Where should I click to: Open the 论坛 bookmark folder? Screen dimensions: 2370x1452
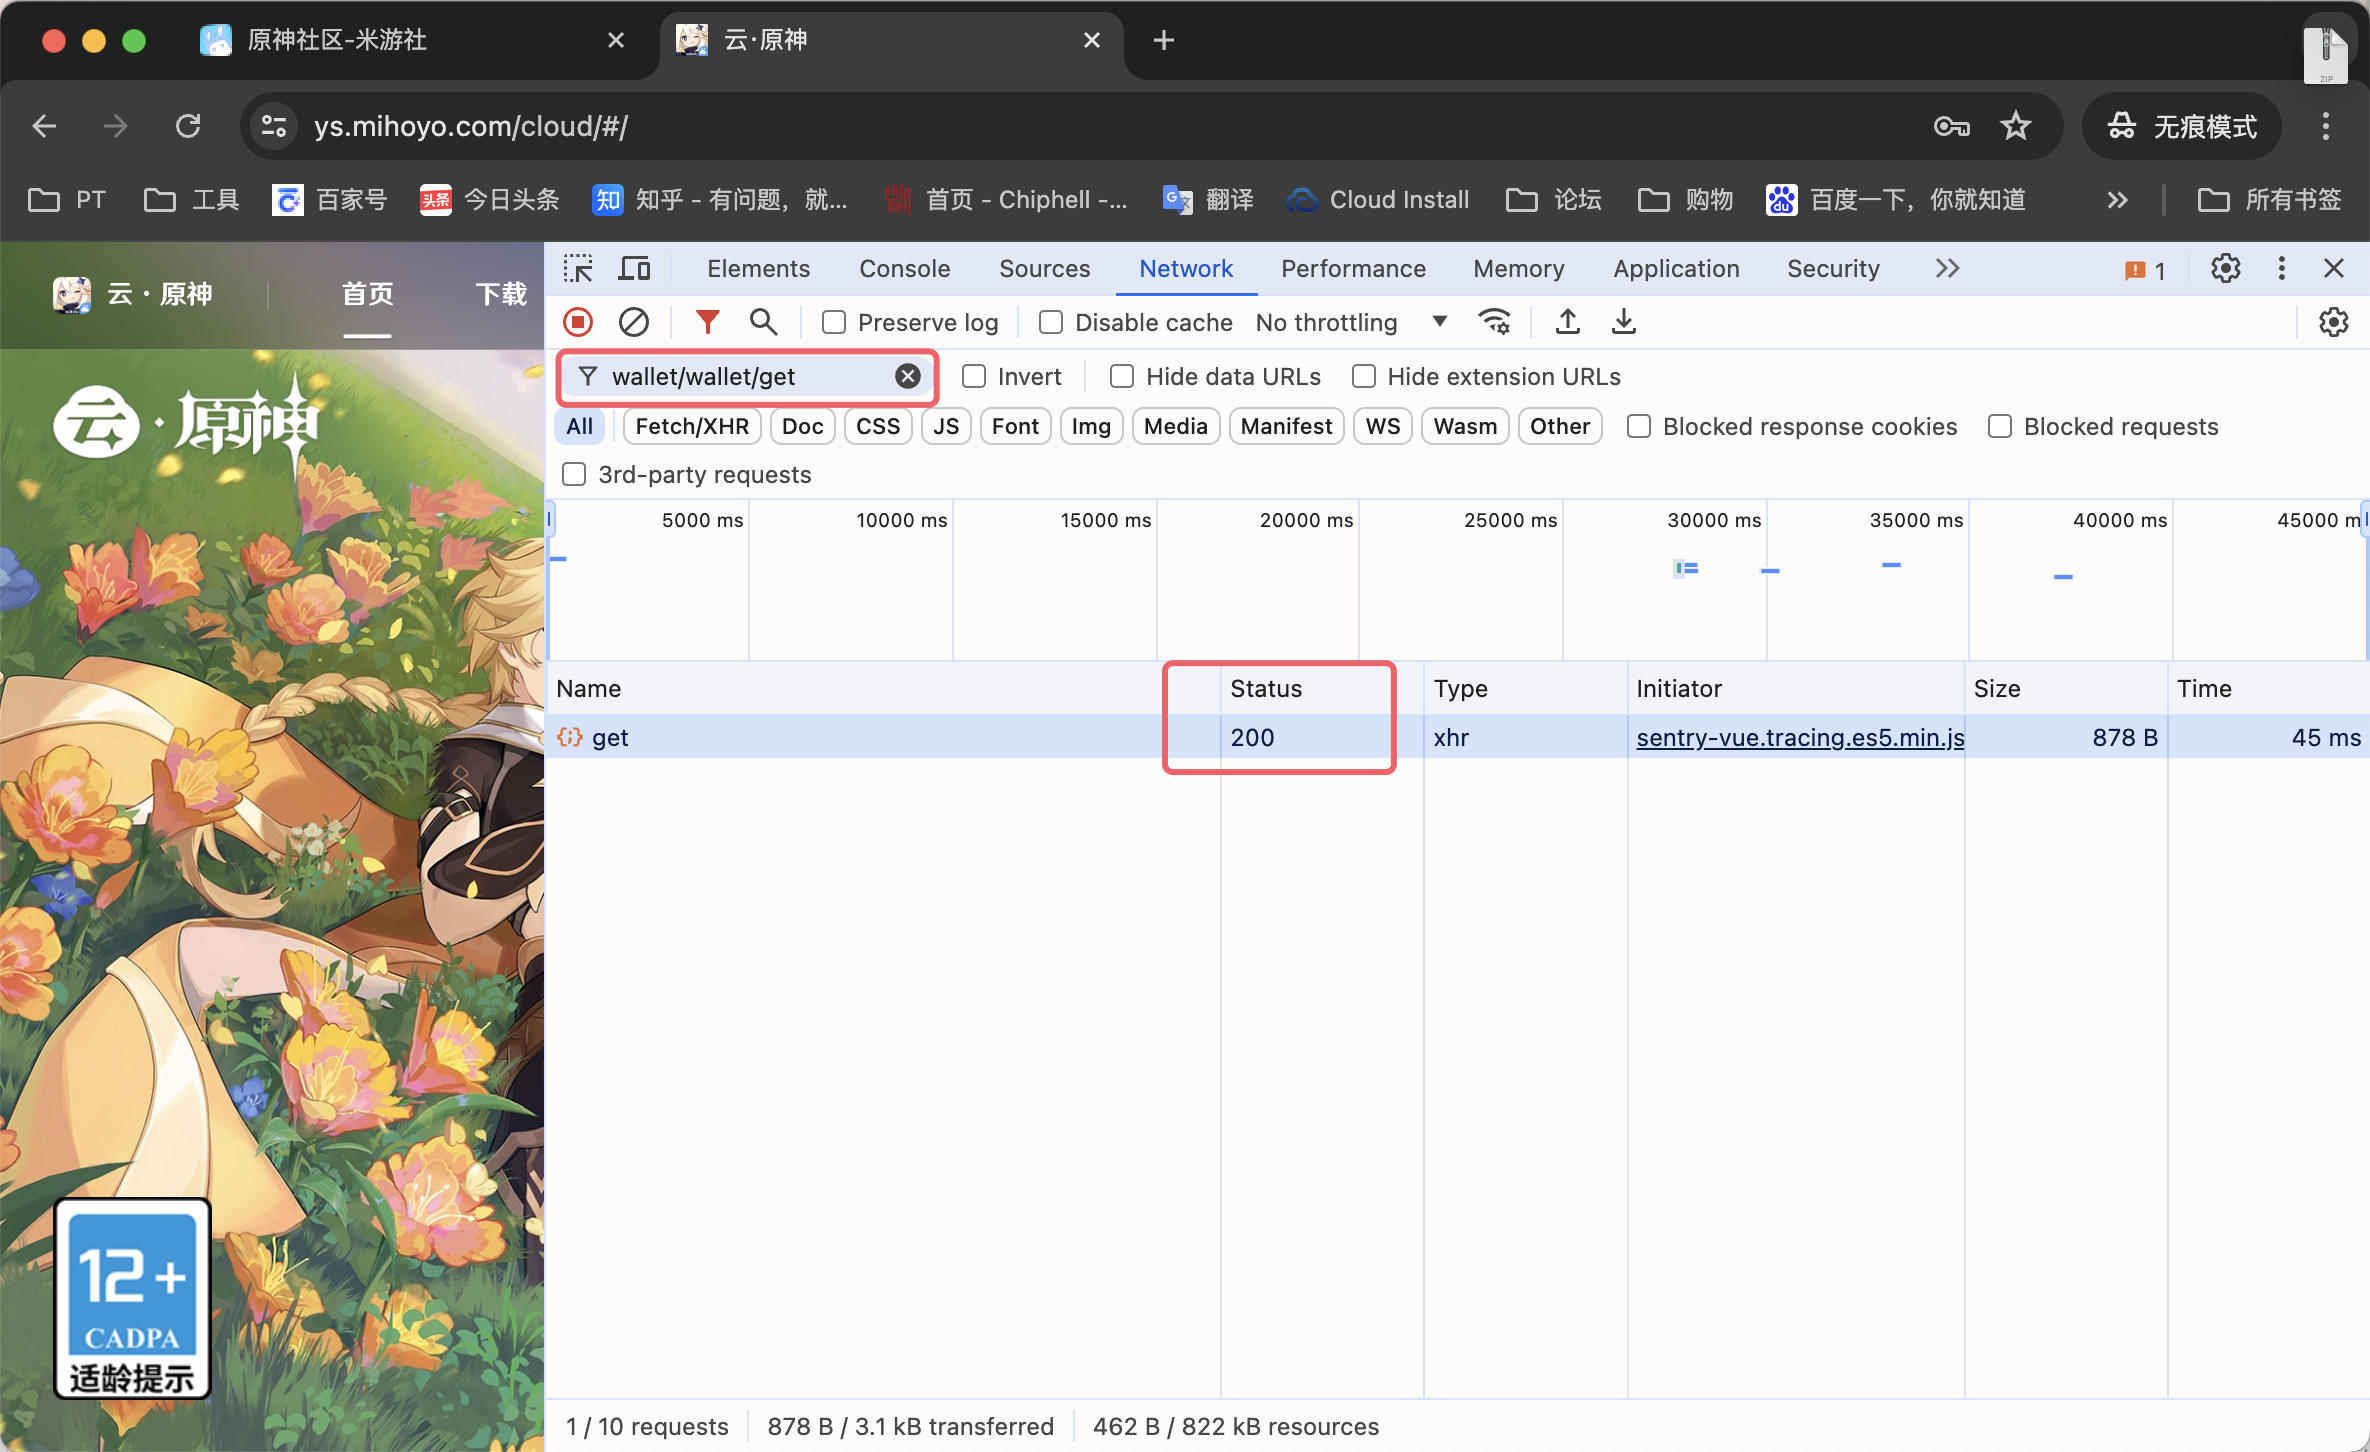(1554, 200)
